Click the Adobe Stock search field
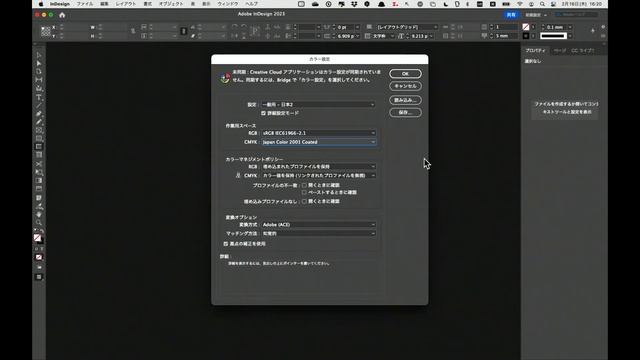The image size is (640, 360). pyautogui.click(x=577, y=15)
